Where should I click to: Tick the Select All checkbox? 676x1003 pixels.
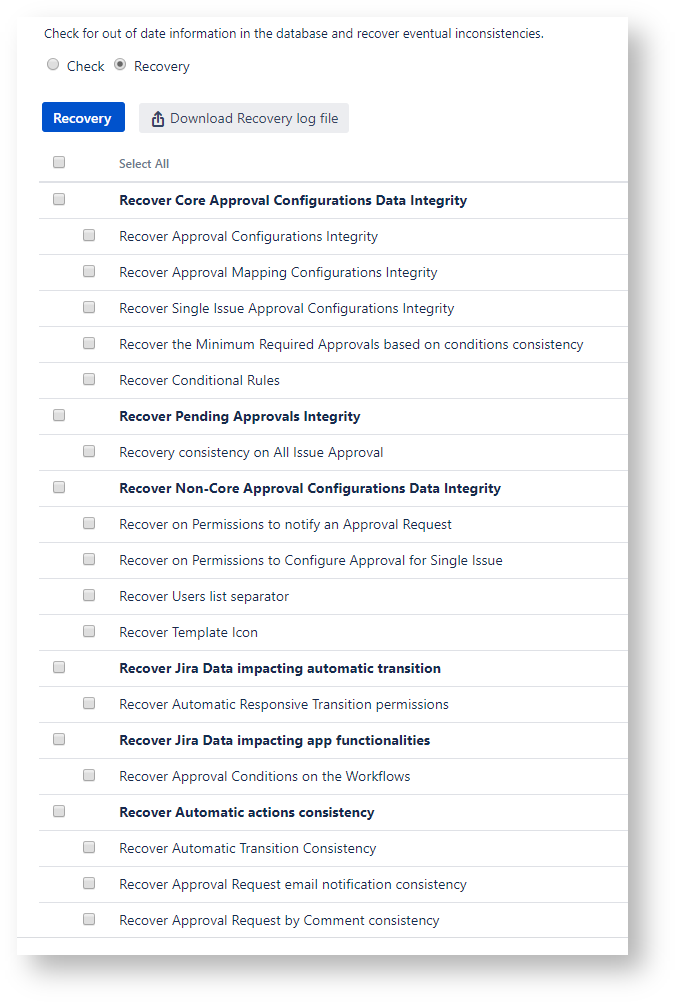coord(59,162)
